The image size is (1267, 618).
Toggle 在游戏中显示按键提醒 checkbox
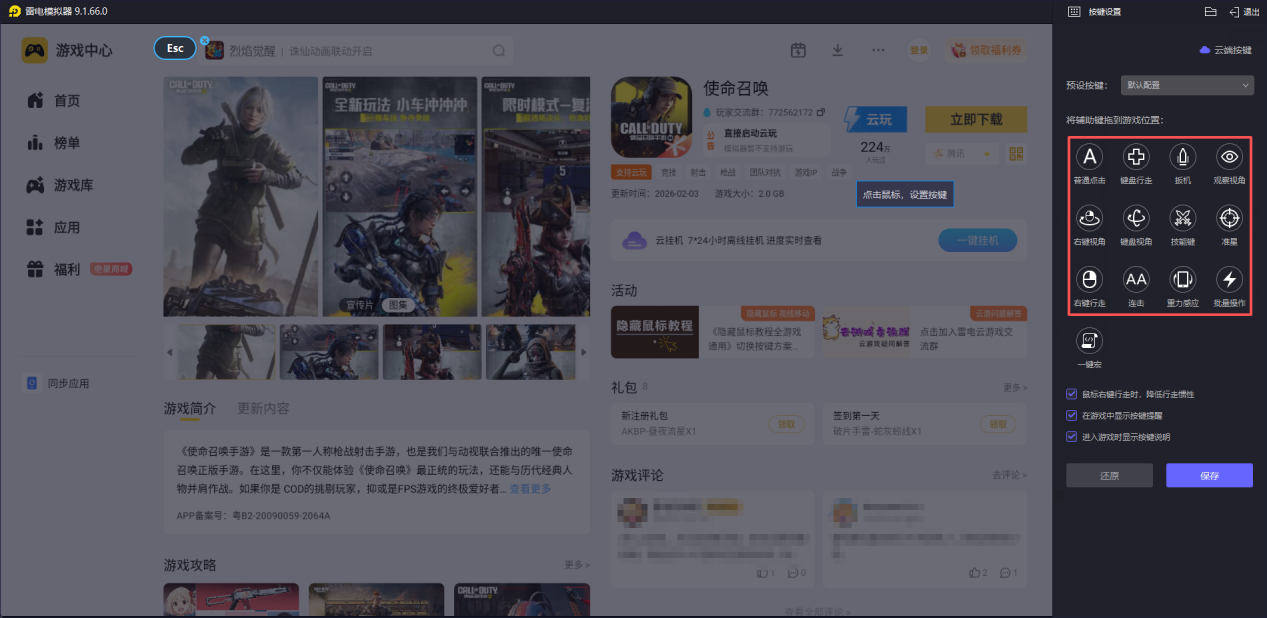(1072, 415)
